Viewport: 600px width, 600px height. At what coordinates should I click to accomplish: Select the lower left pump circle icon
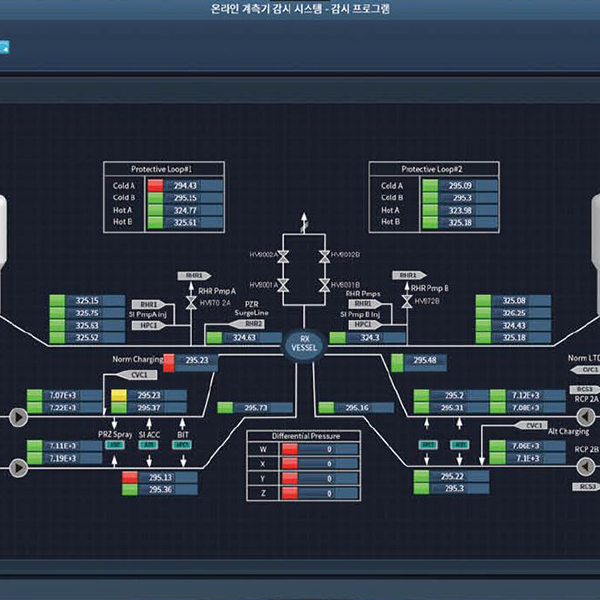(19, 467)
